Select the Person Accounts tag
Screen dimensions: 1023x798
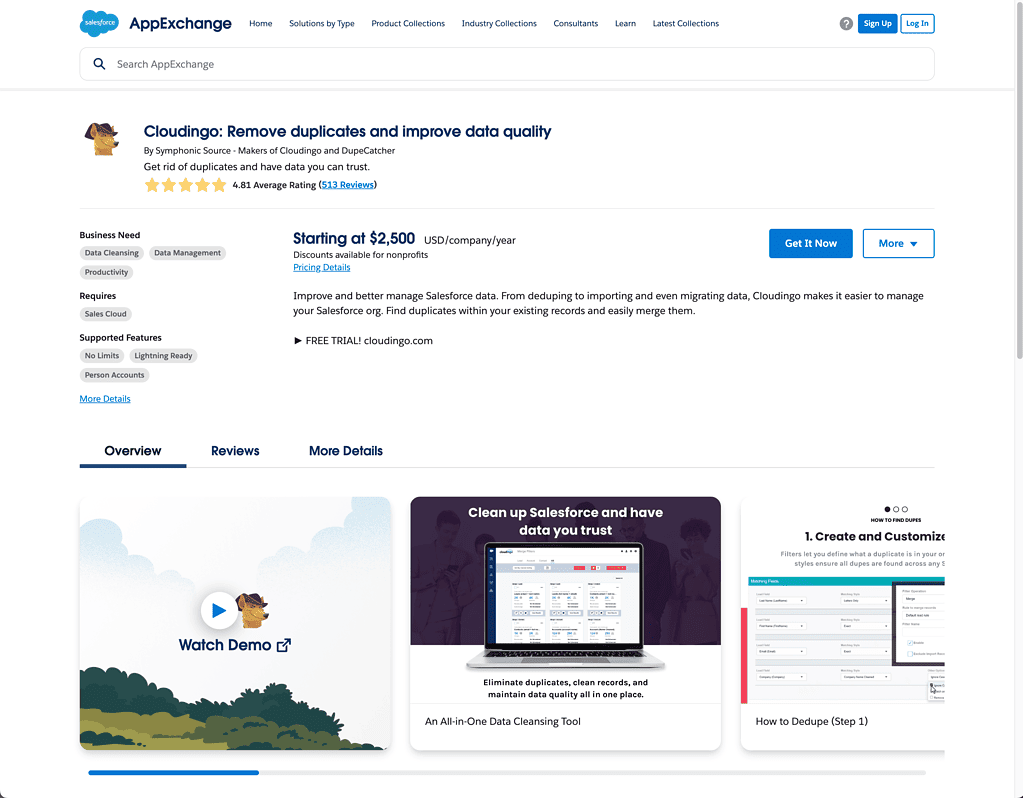[114, 375]
